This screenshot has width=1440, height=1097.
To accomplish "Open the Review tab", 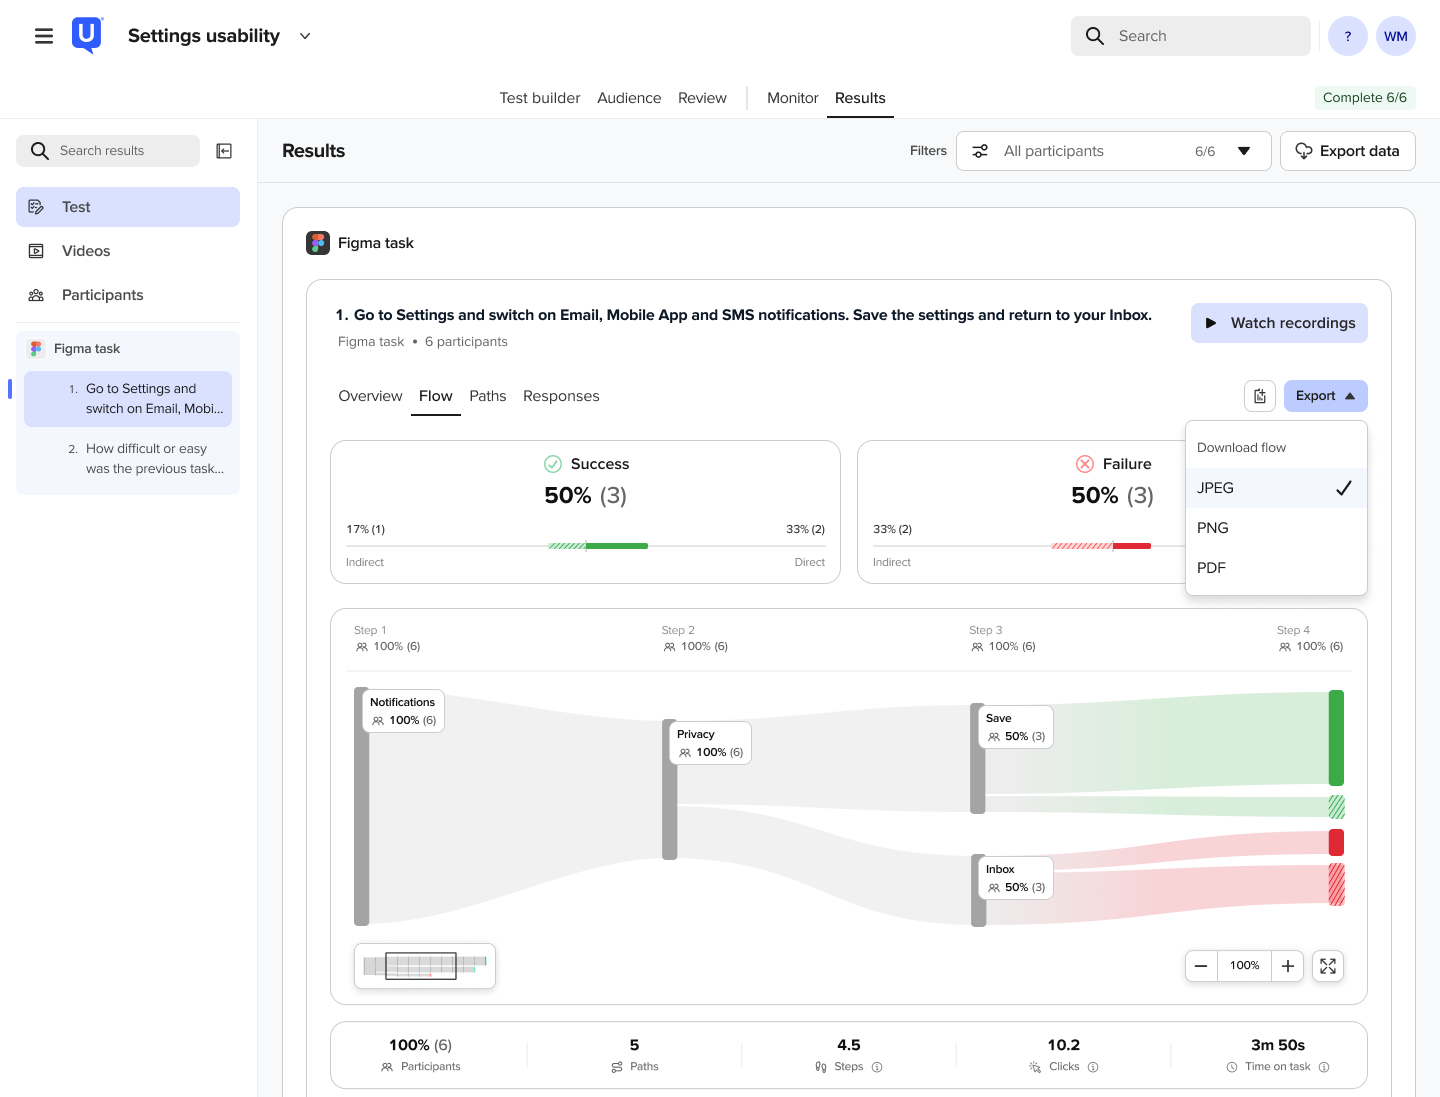I will coord(702,98).
